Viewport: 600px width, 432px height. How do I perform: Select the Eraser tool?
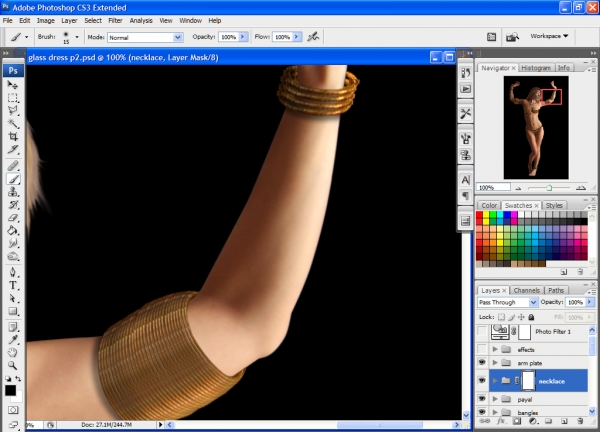[x=13, y=217]
